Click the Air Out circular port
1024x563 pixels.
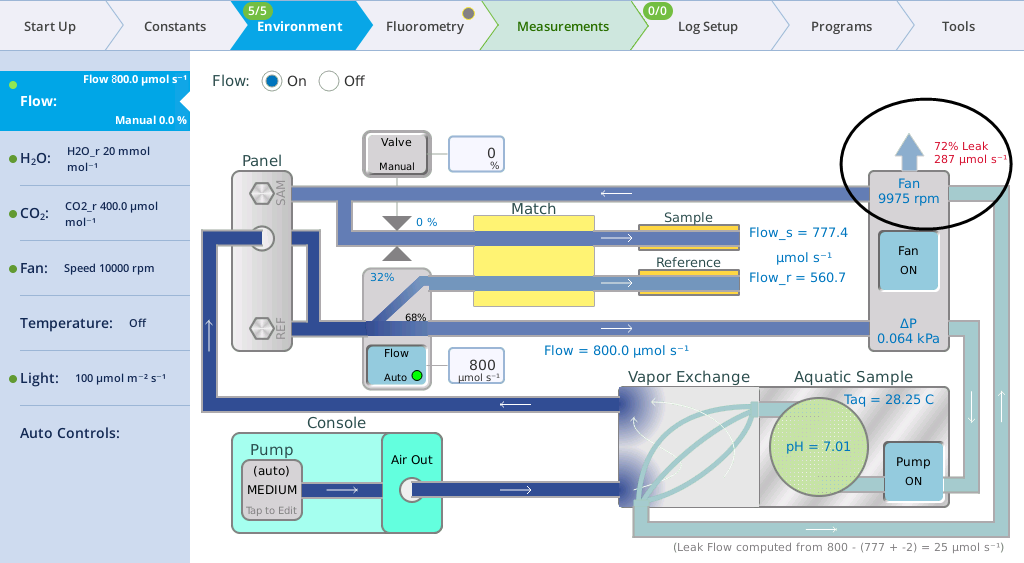(412, 490)
